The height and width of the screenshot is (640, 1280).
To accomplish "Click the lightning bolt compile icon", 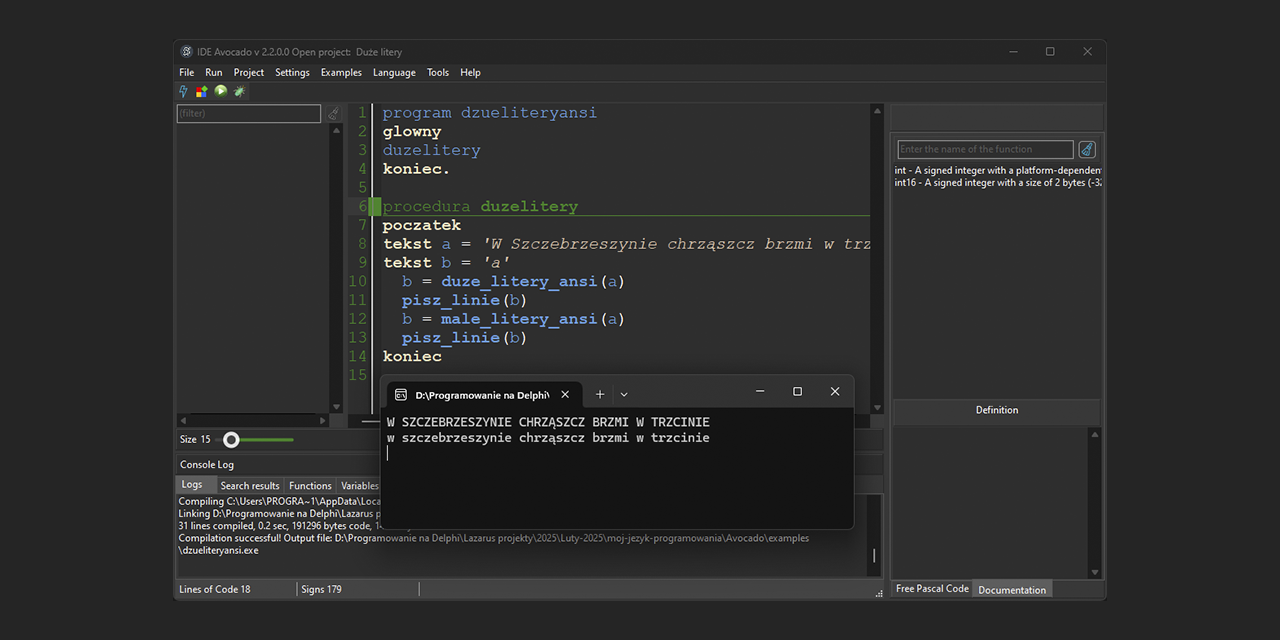I will [184, 91].
